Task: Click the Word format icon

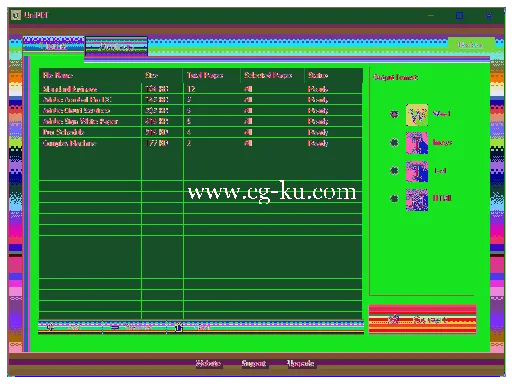Action: coord(417,115)
